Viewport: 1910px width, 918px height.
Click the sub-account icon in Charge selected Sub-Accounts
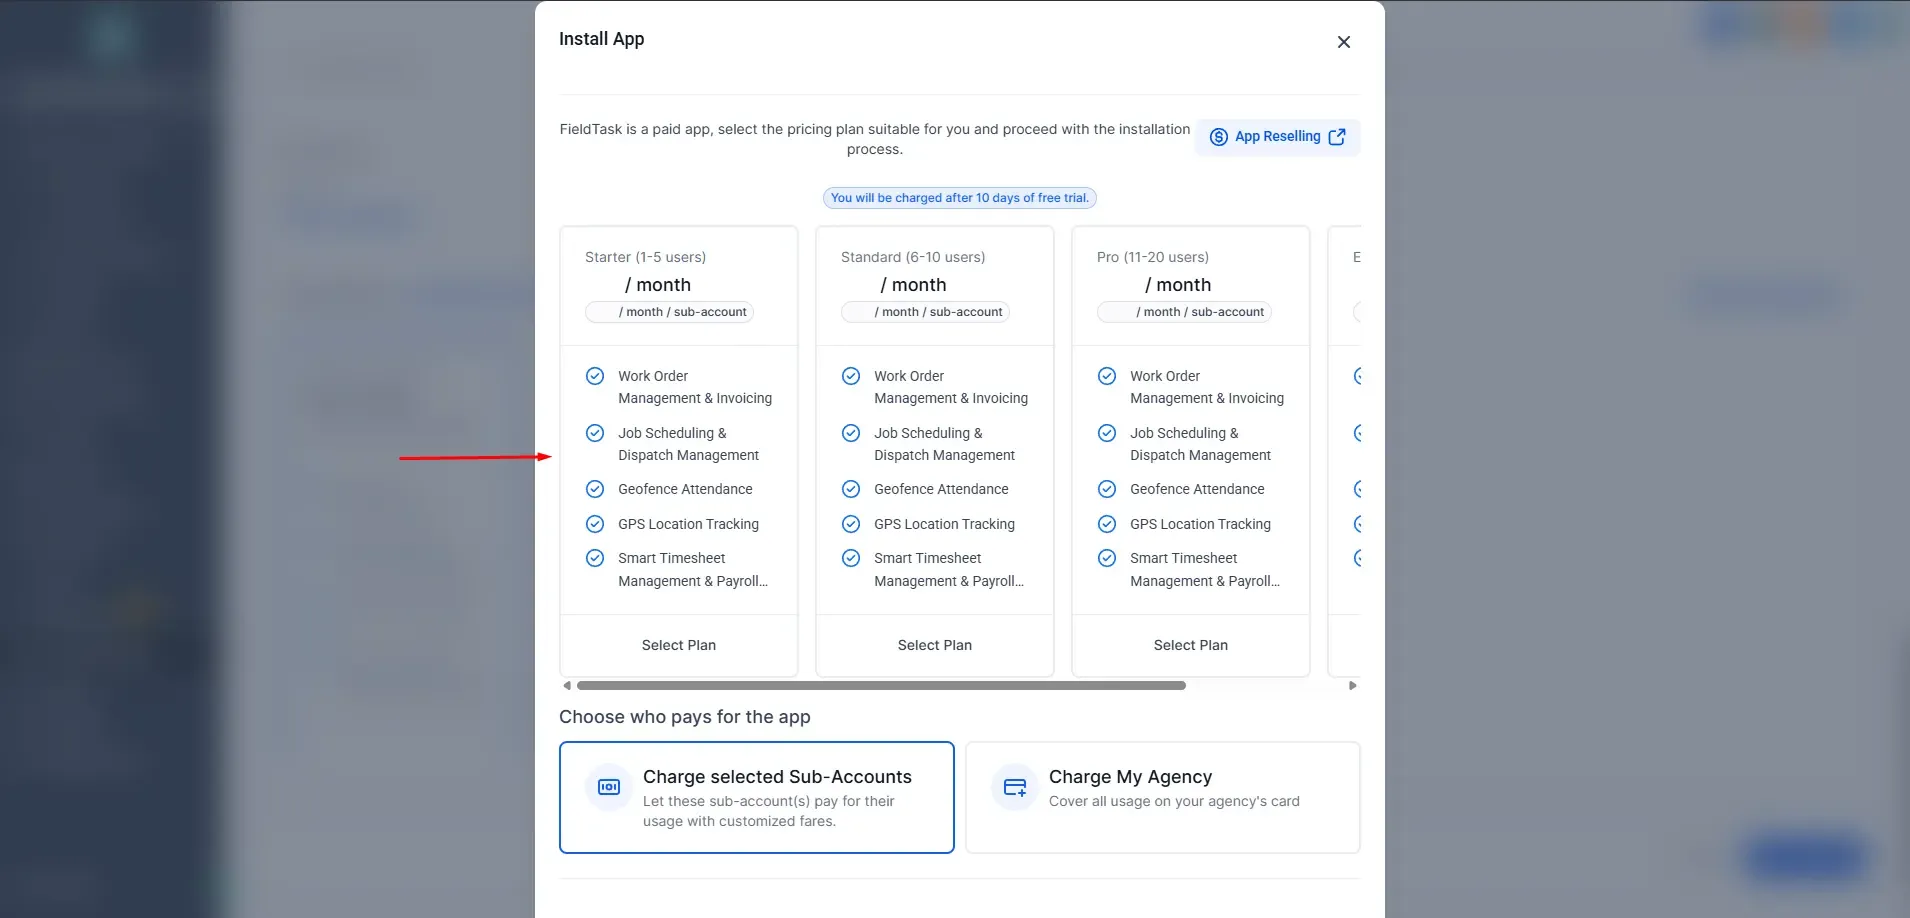point(609,787)
